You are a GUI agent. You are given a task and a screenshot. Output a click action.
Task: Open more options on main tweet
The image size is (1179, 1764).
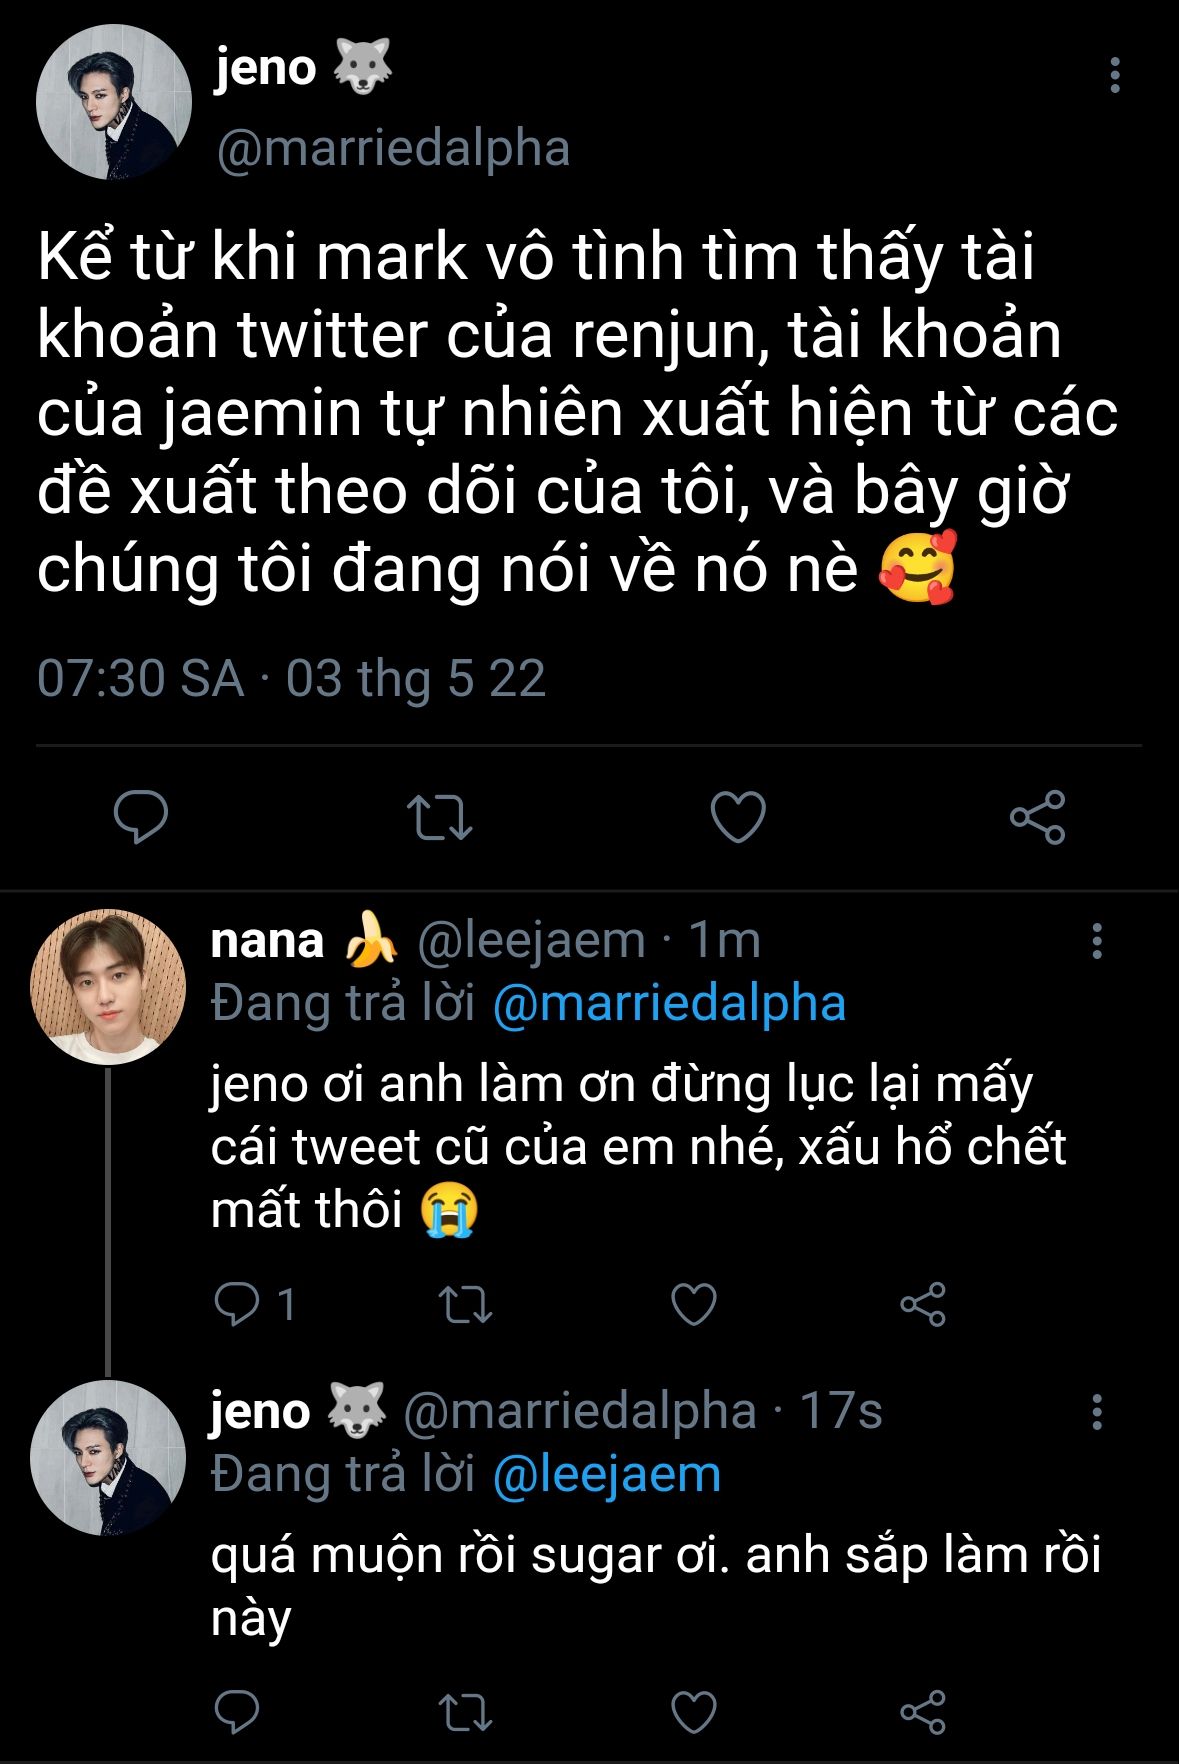[1114, 76]
